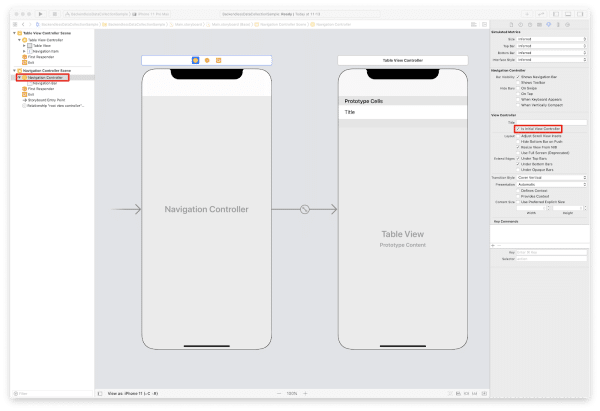Click the Key input field

pos(551,253)
